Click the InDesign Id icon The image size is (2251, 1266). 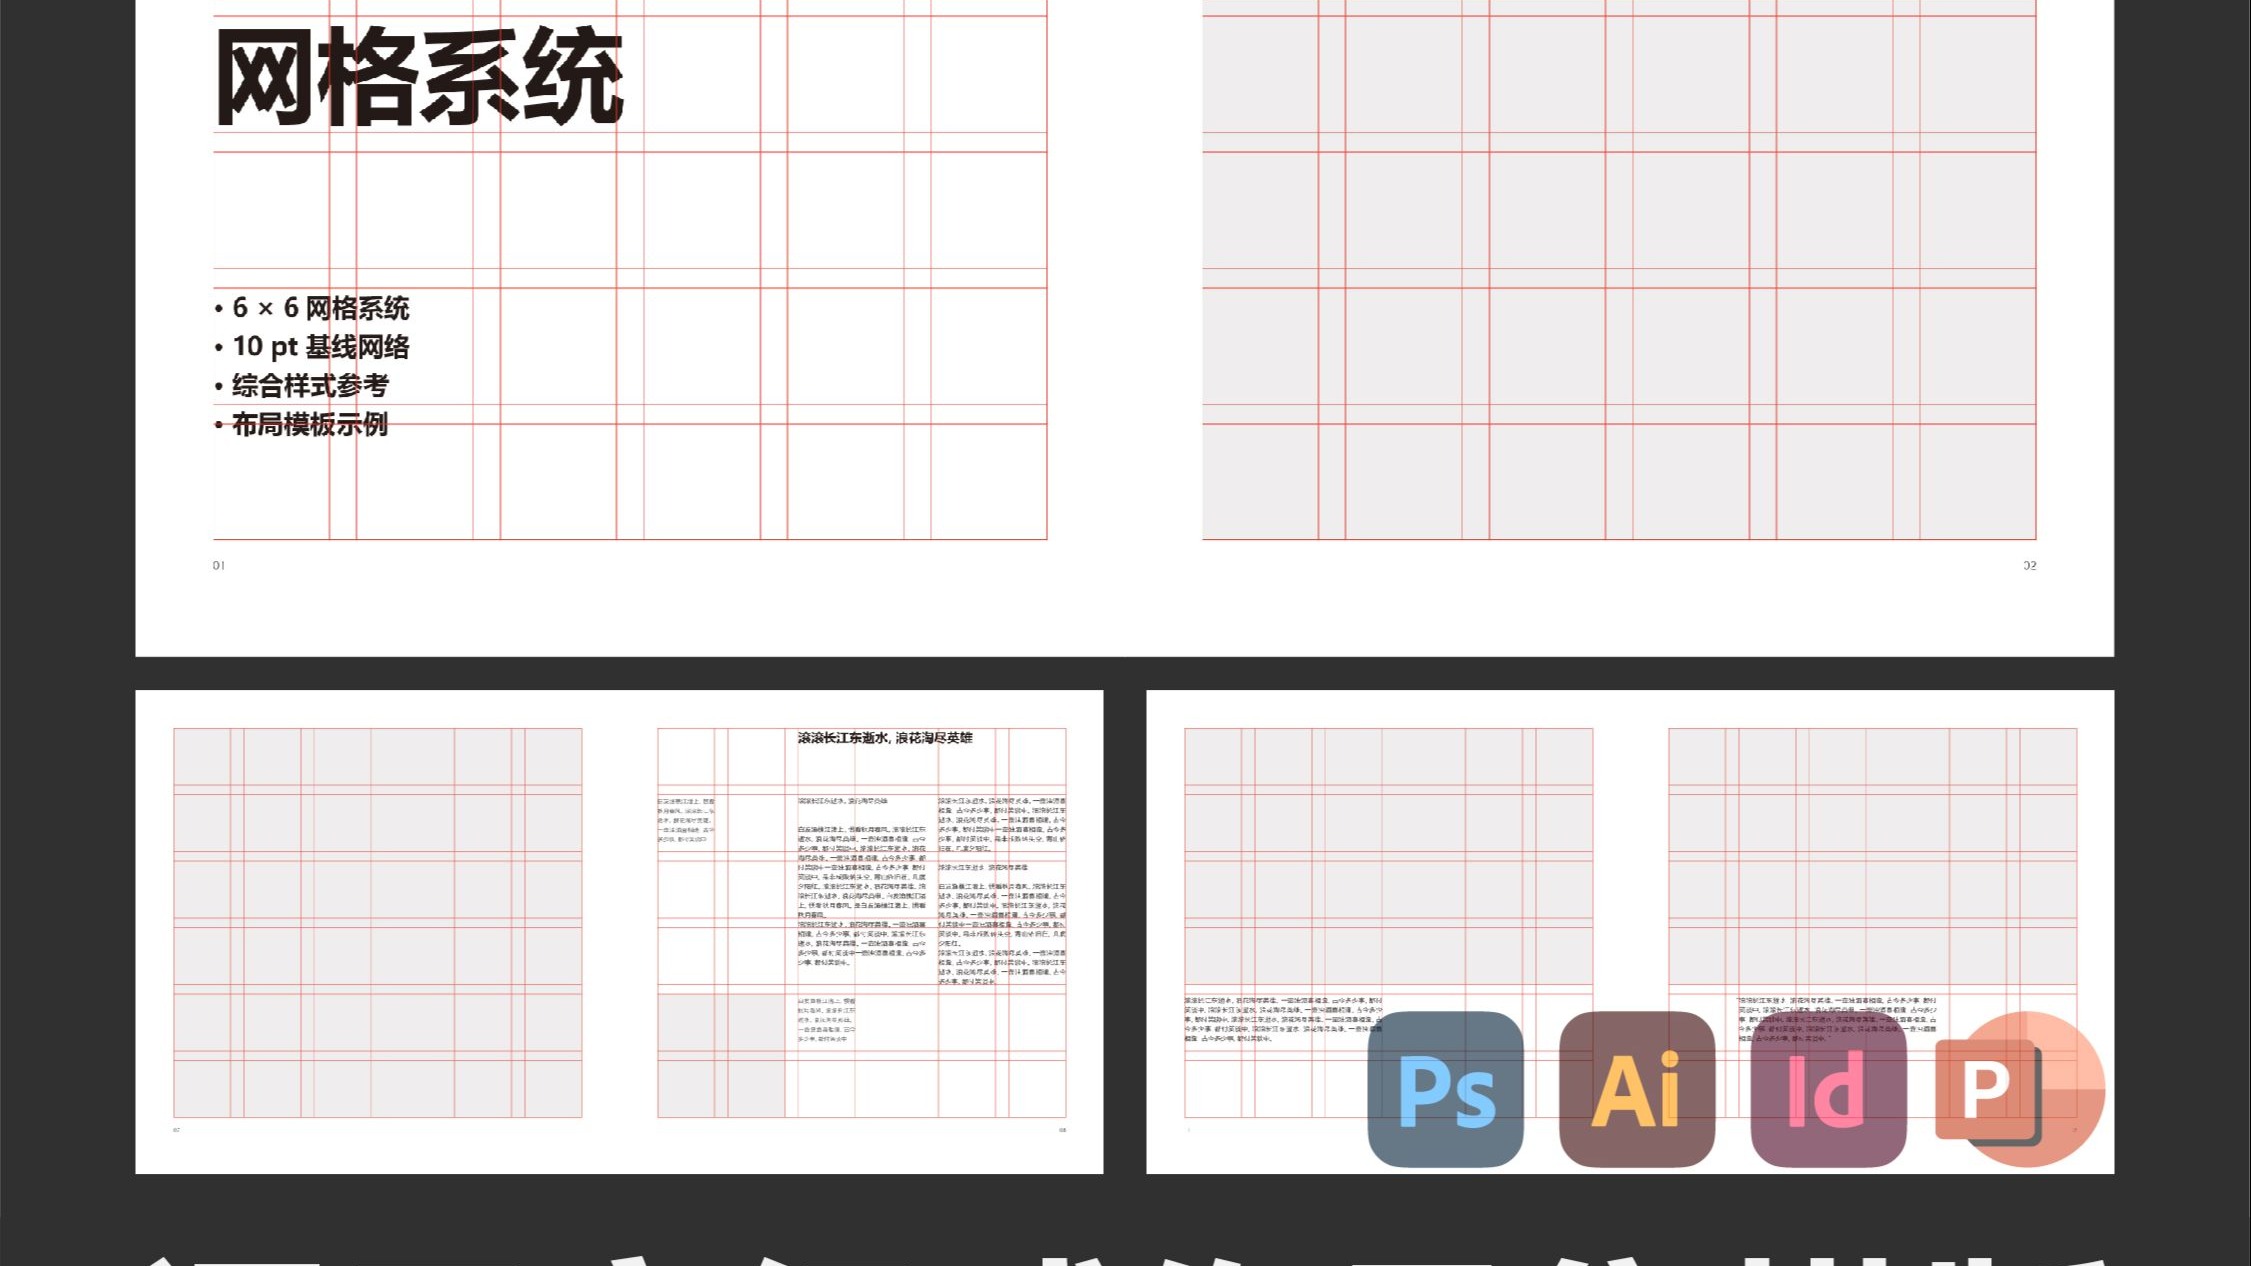(x=1828, y=1089)
